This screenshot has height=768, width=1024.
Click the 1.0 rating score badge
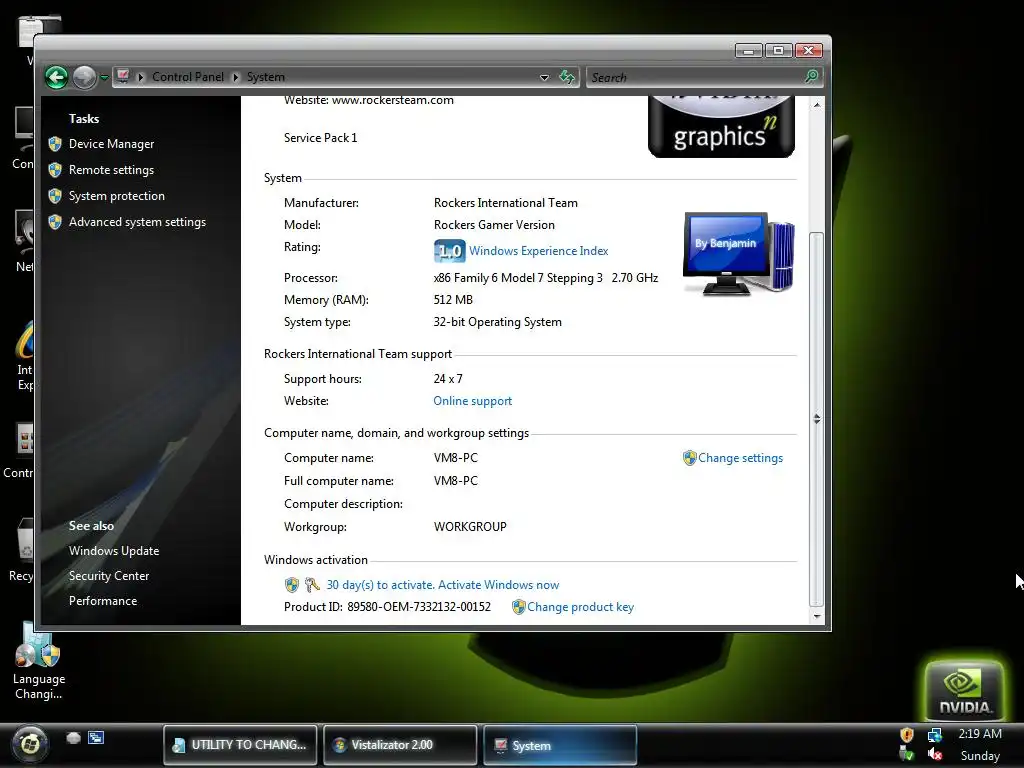(x=449, y=251)
